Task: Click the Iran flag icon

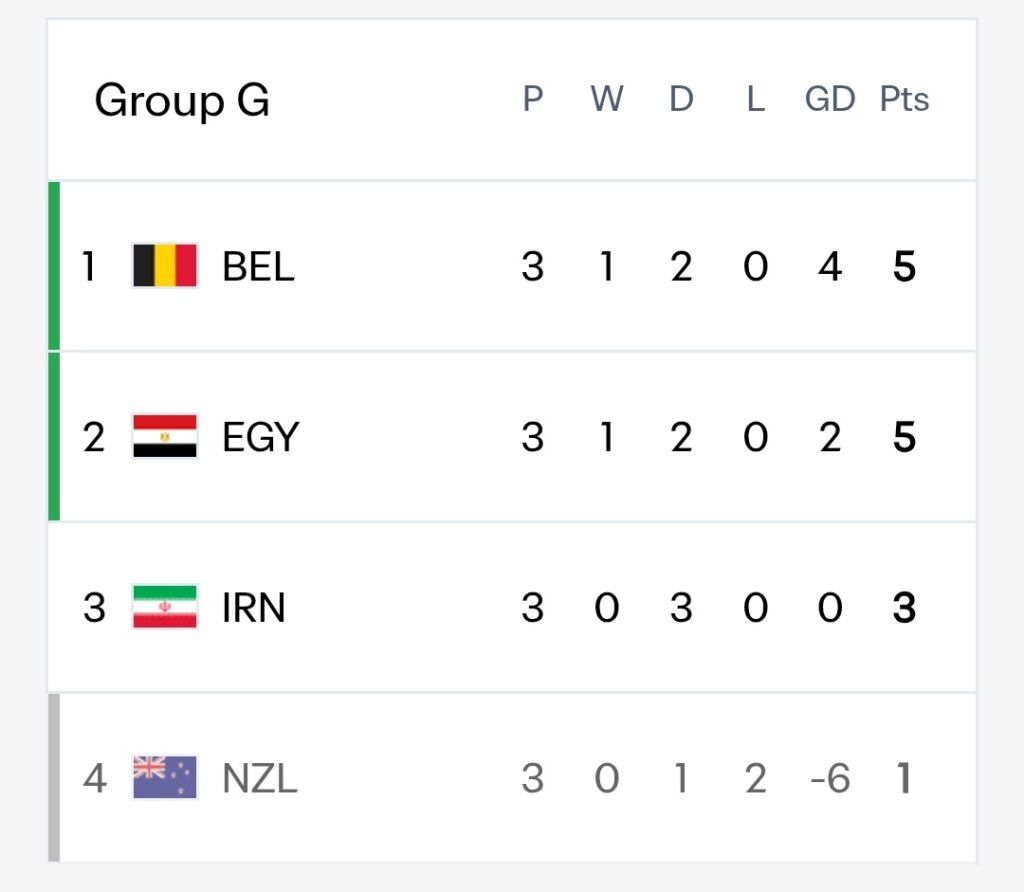Action: [165, 607]
